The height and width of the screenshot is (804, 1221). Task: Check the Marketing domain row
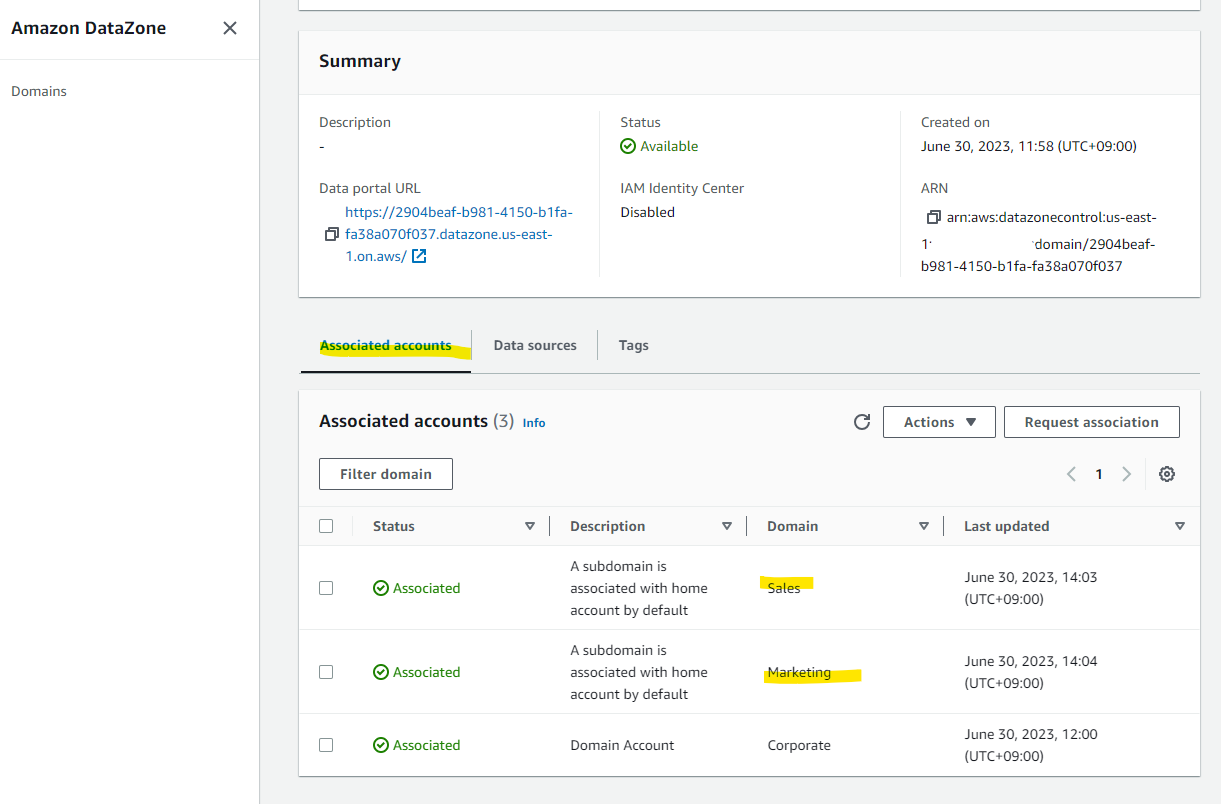click(x=326, y=672)
